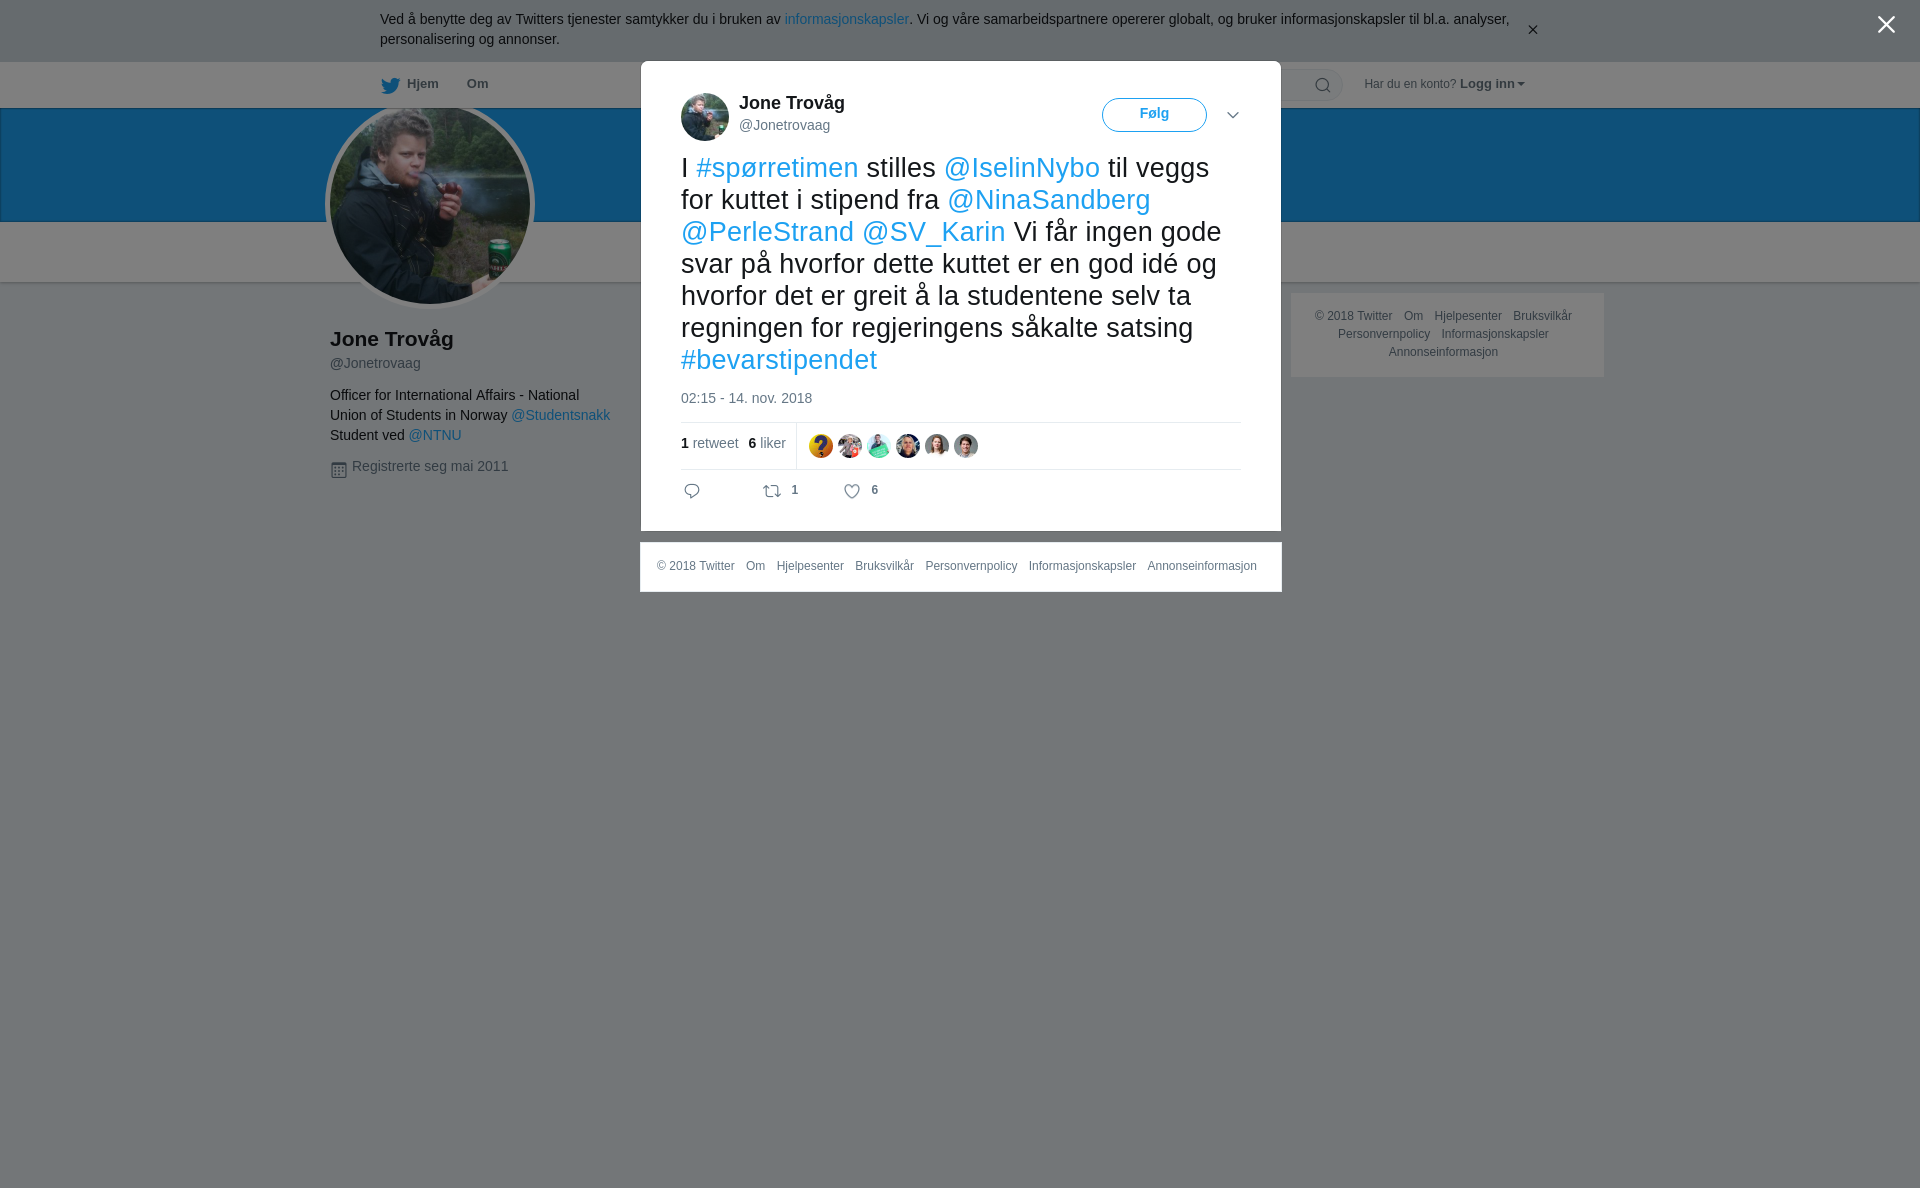
Task: Open the informasjonskapsler link in the notice
Action: [x=846, y=19]
